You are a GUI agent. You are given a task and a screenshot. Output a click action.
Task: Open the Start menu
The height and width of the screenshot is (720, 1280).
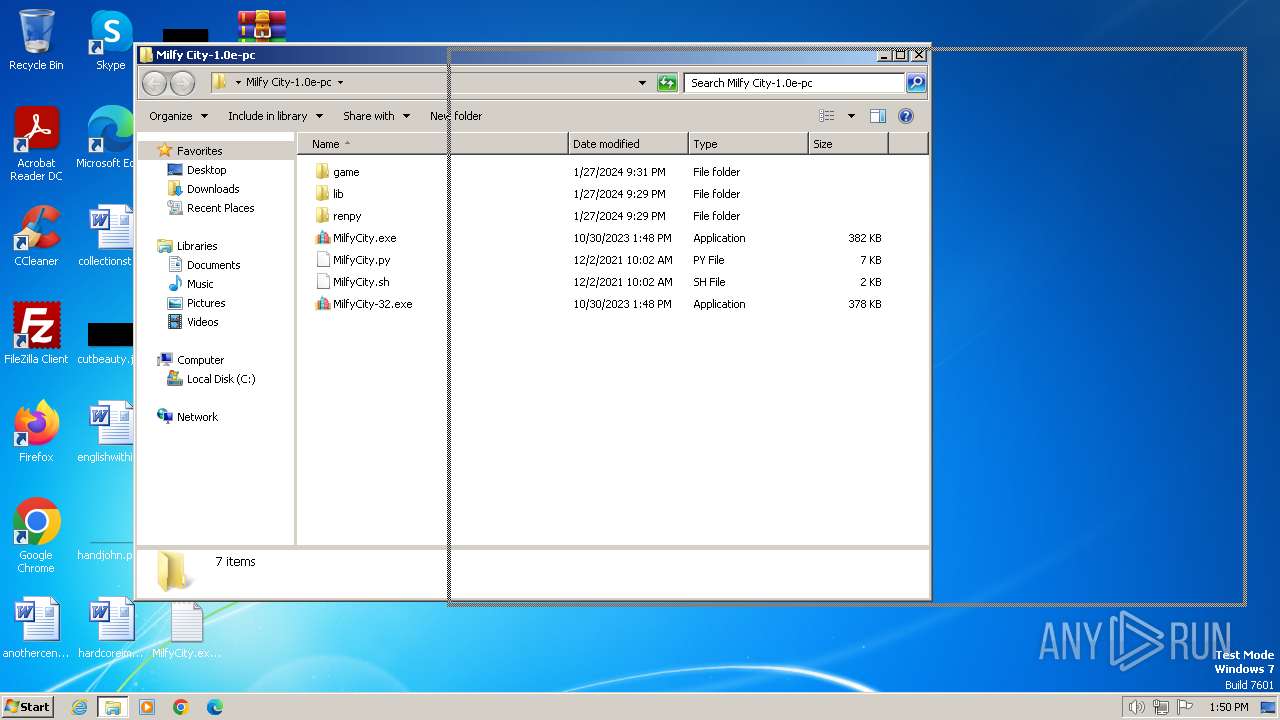pos(27,707)
